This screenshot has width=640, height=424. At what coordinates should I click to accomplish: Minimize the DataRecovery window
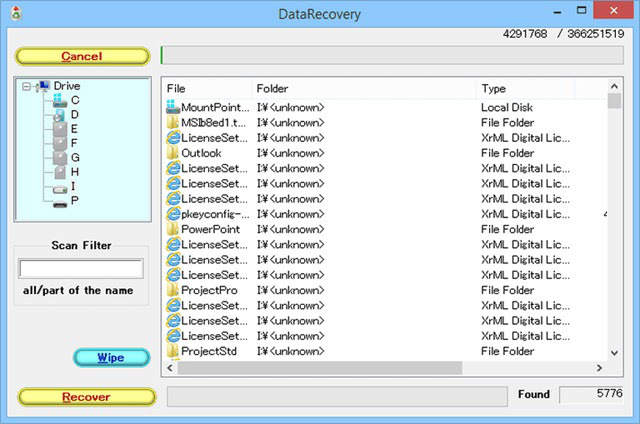click(557, 12)
